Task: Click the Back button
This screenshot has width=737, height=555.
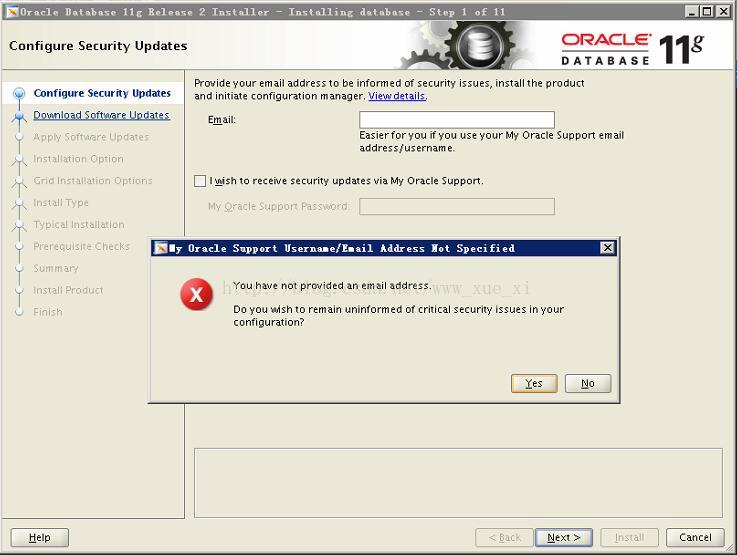Action: [x=504, y=538]
